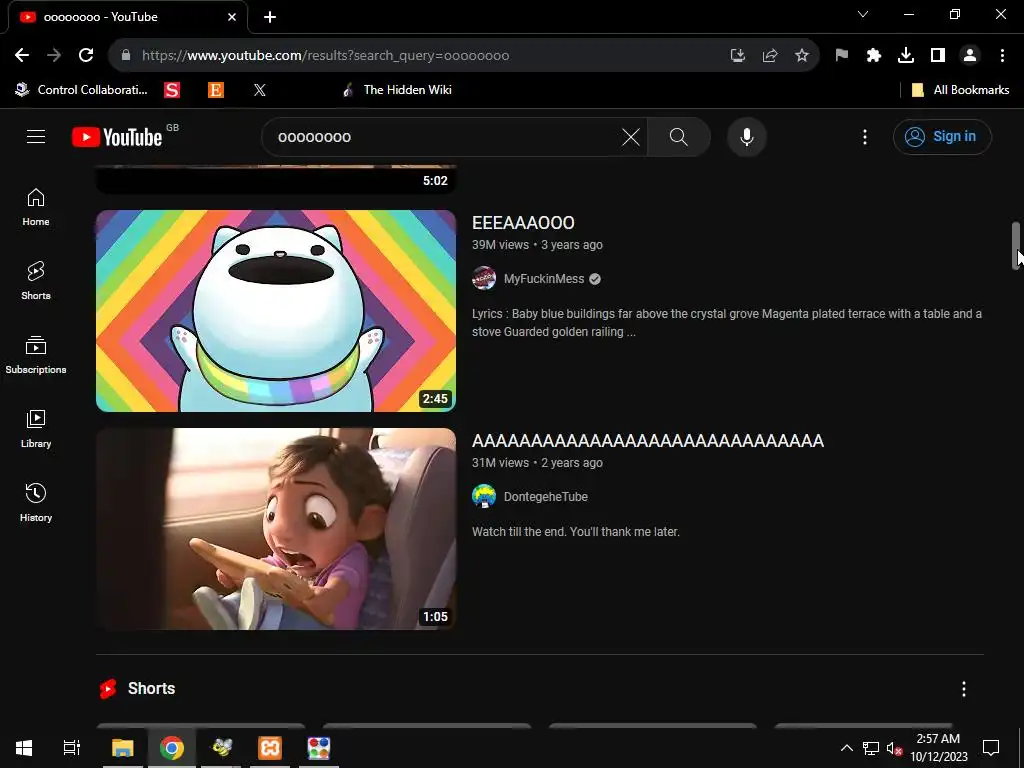
Task: Select the oooooooo - YouTube tab
Action: (127, 17)
